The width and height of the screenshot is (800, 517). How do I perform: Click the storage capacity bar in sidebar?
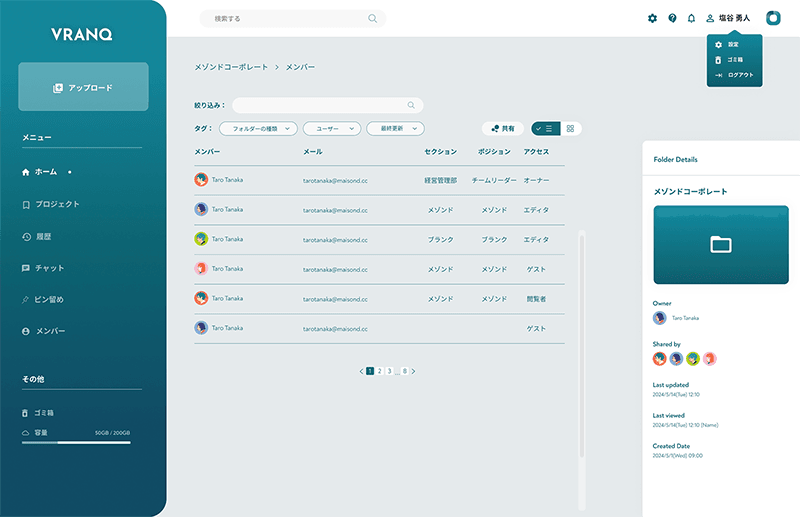click(x=76, y=441)
